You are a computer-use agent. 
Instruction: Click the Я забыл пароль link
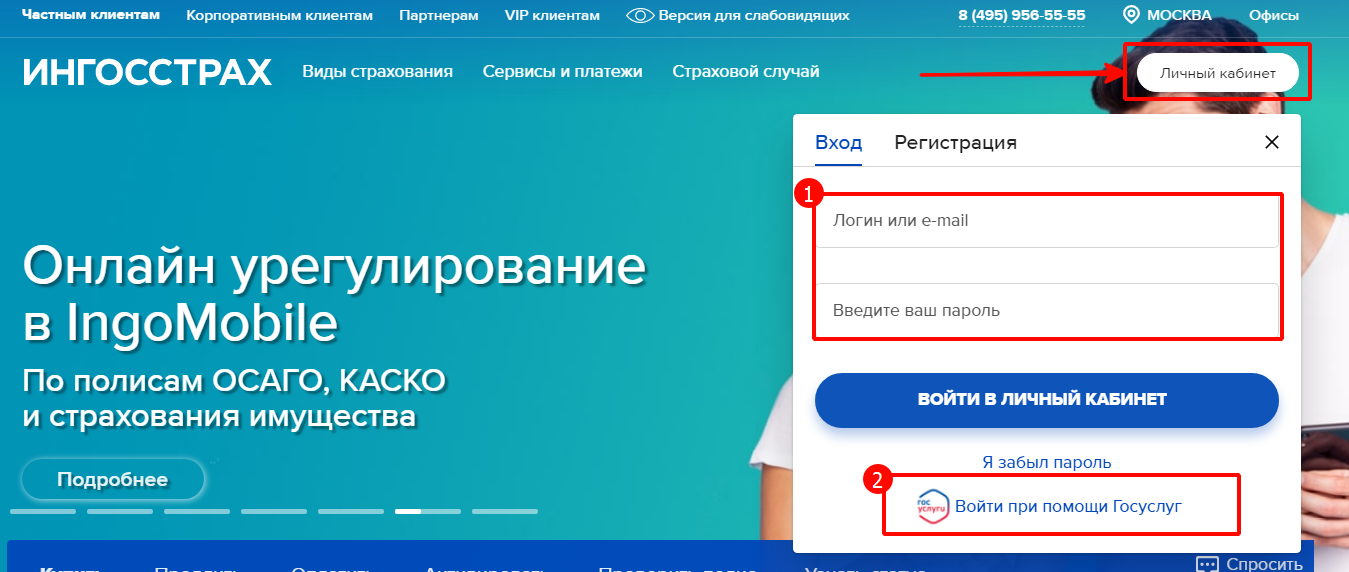[x=1047, y=463]
